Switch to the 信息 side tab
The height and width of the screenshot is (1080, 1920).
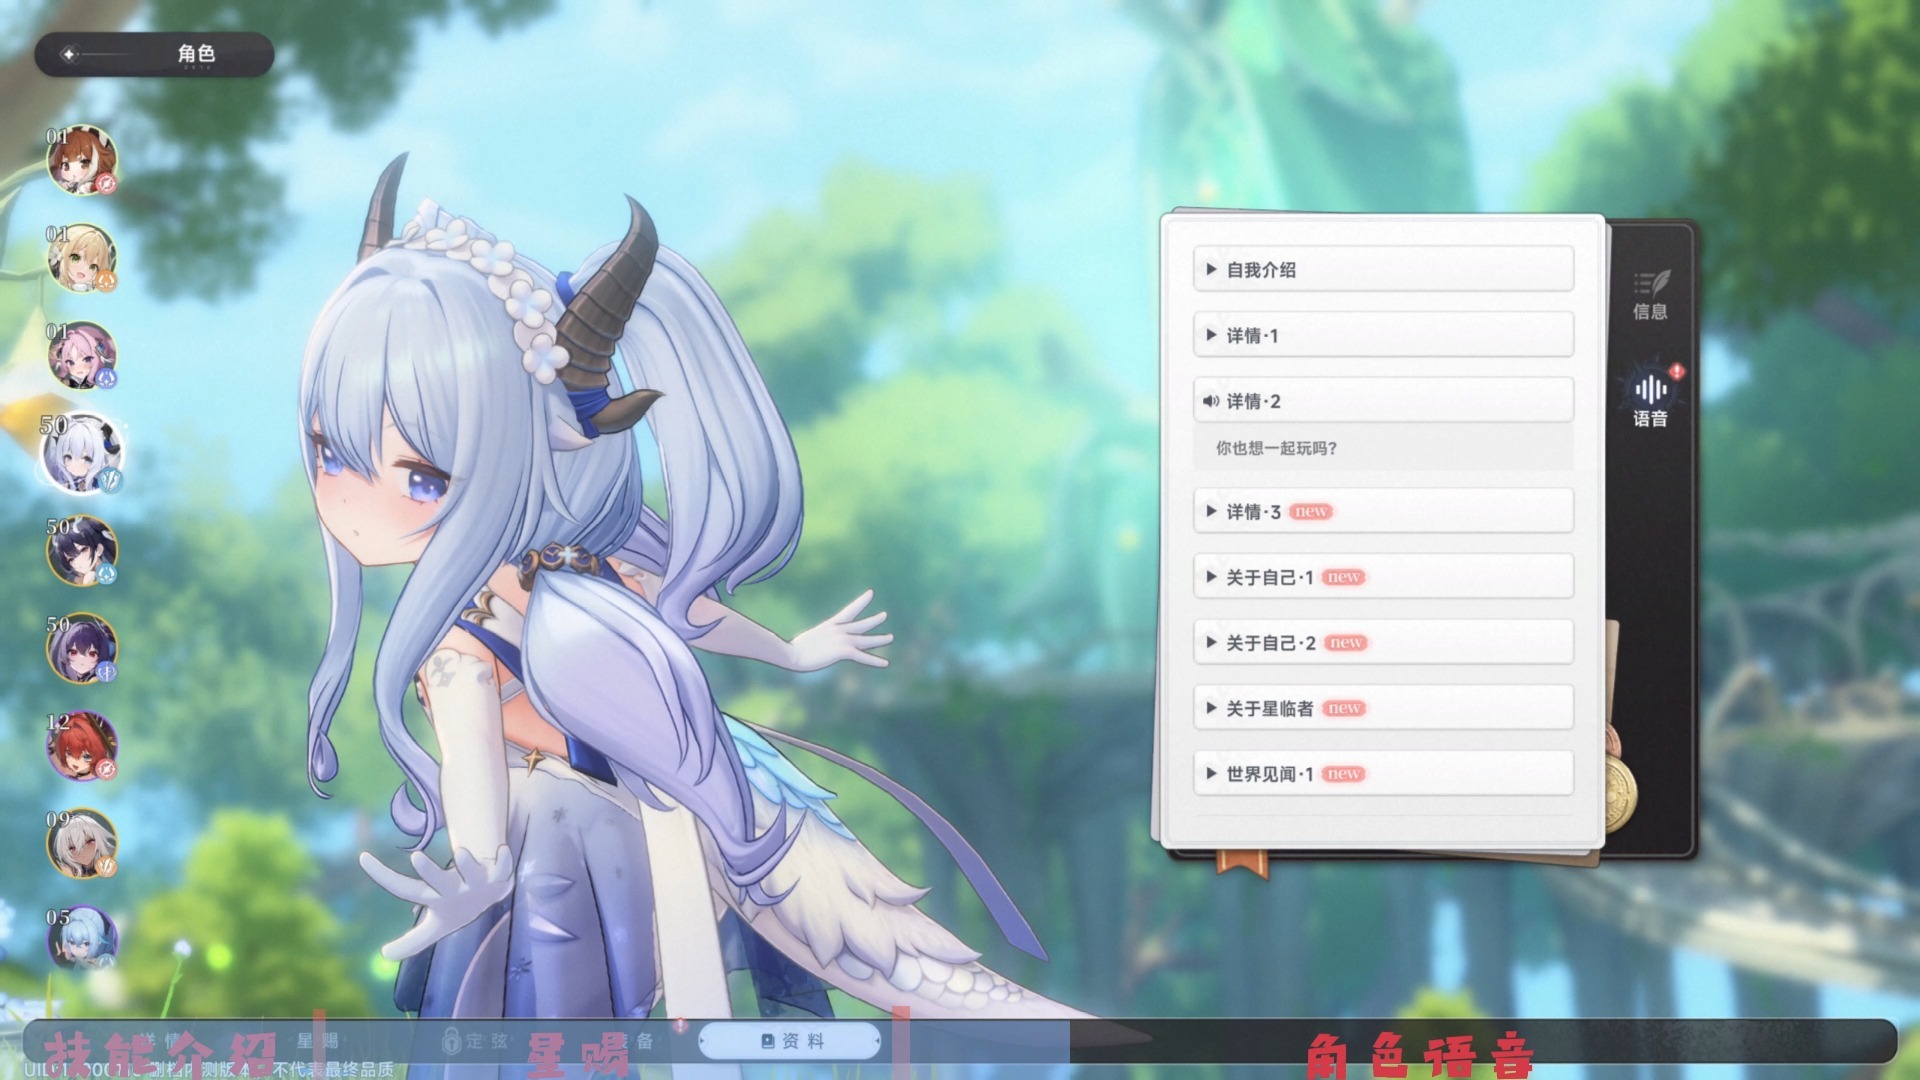tap(1650, 294)
